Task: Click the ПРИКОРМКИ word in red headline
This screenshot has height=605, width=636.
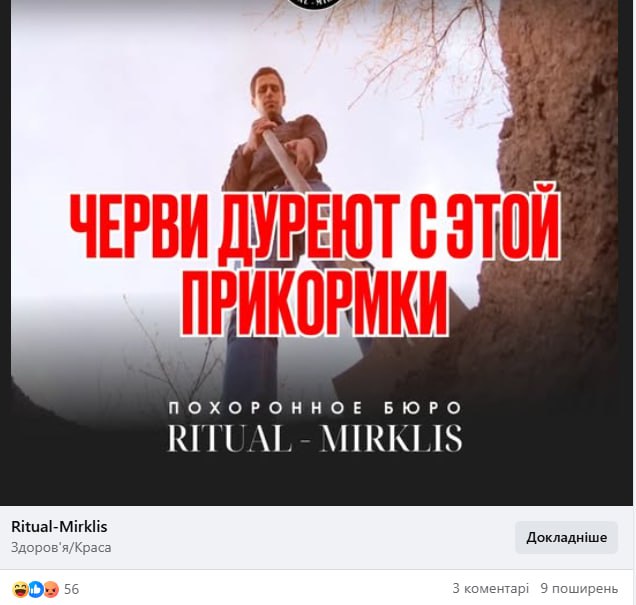Action: 315,302
